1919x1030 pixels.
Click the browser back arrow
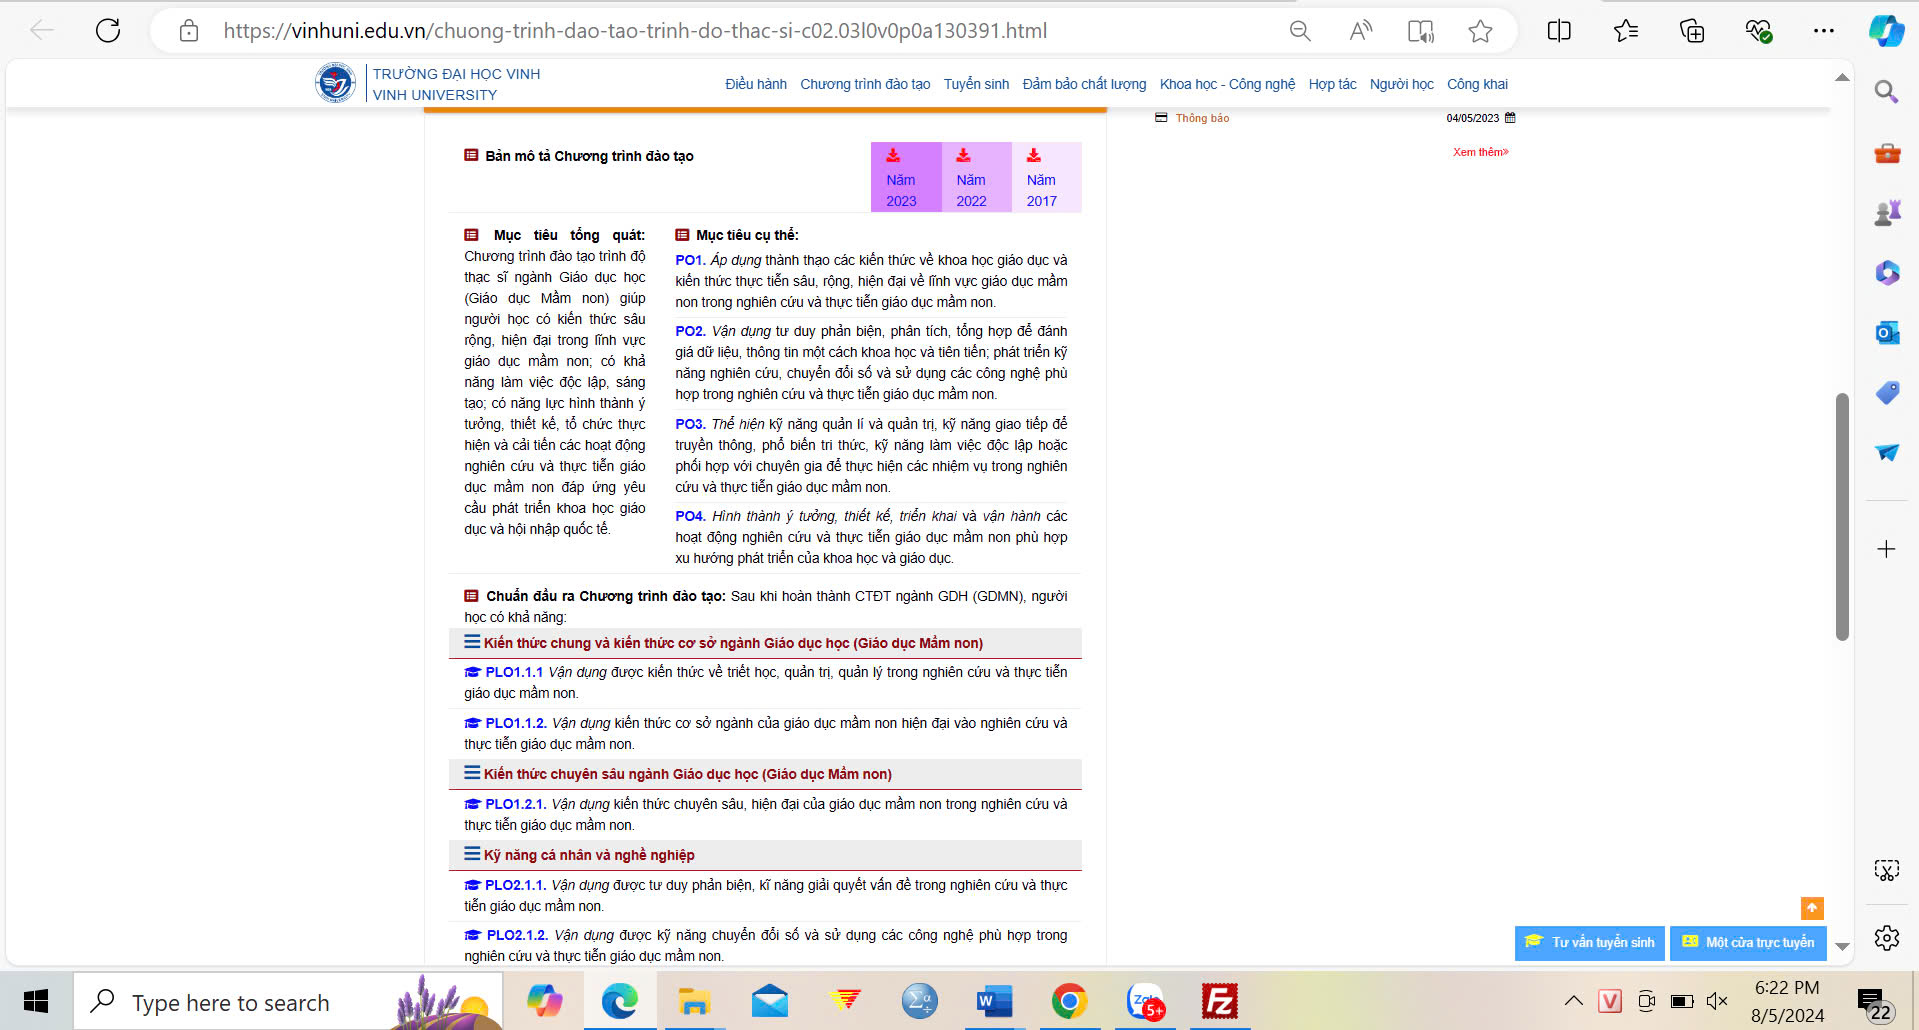42,30
